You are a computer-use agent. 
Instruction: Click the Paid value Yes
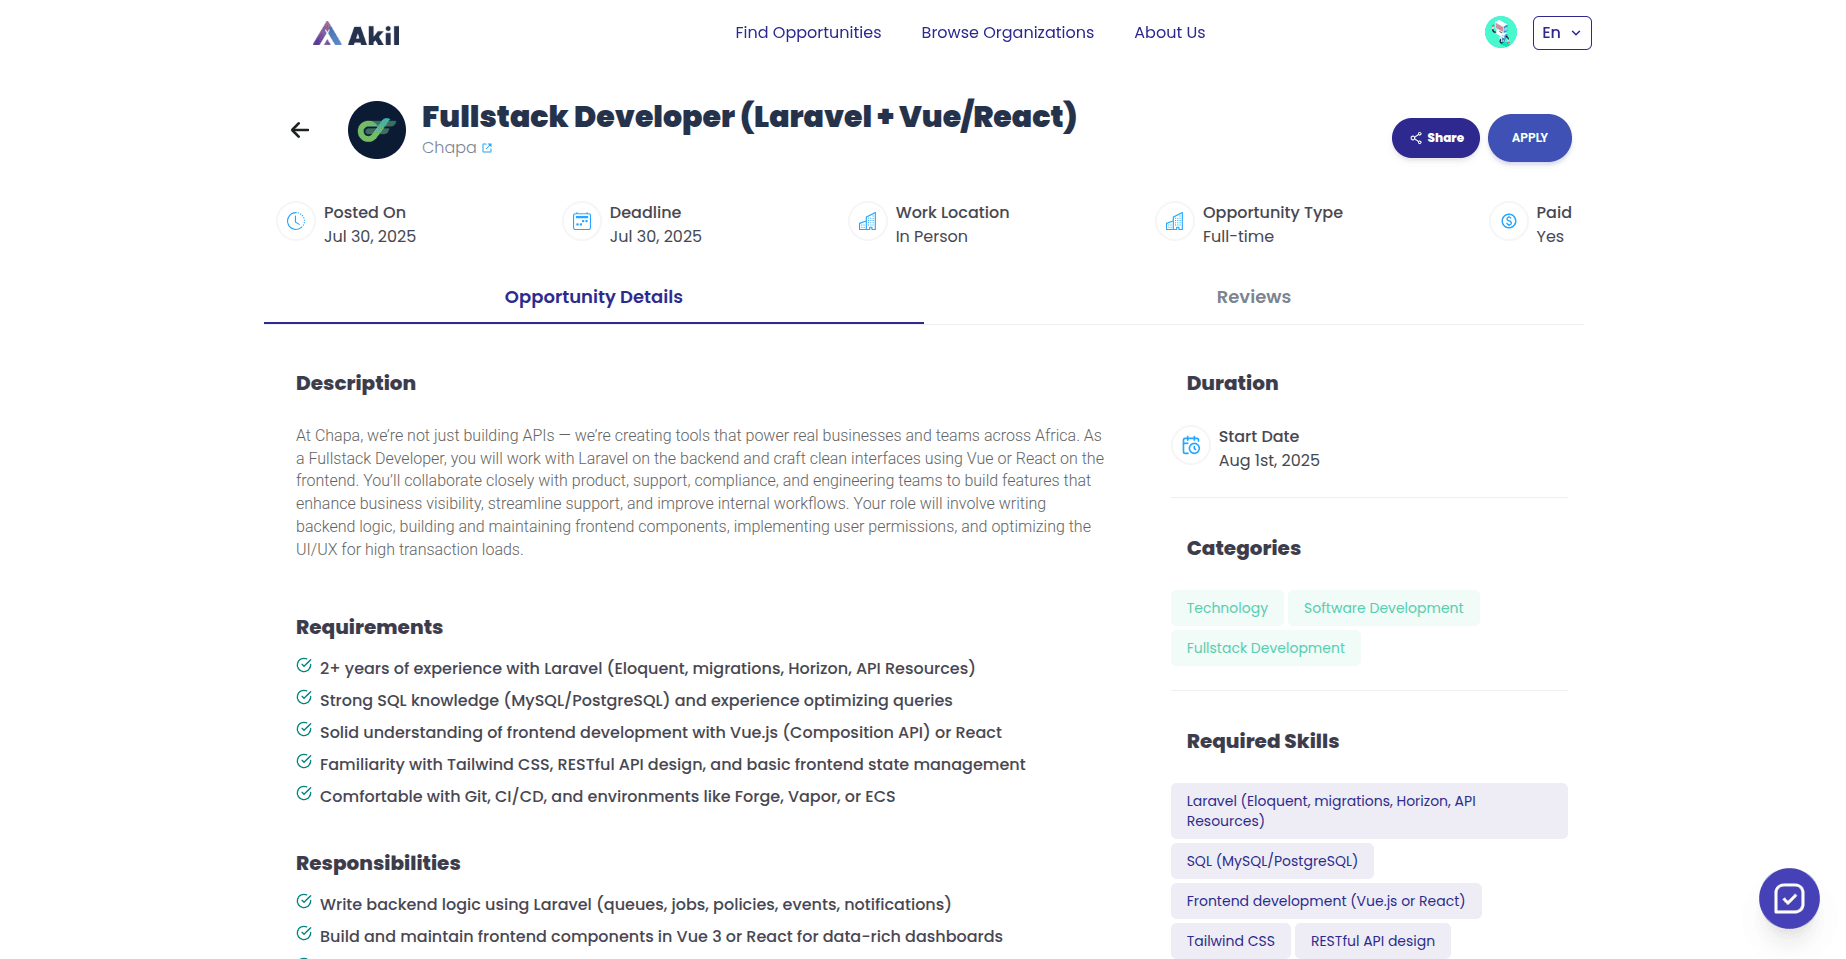tap(1550, 237)
